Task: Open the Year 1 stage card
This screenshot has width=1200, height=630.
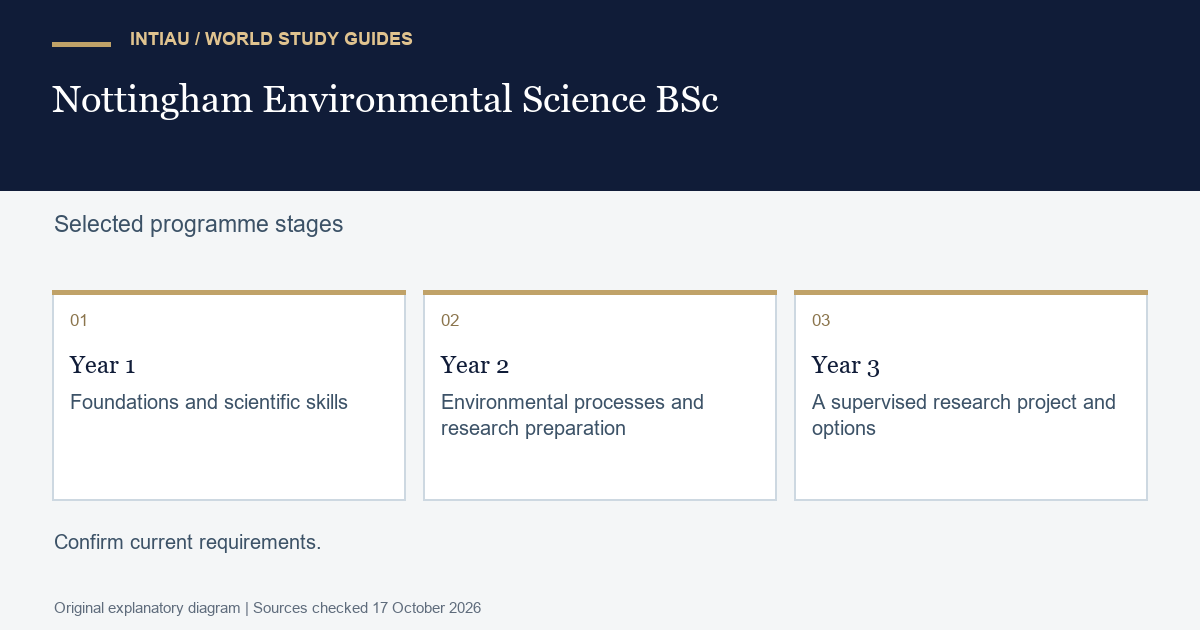Action: (x=229, y=395)
